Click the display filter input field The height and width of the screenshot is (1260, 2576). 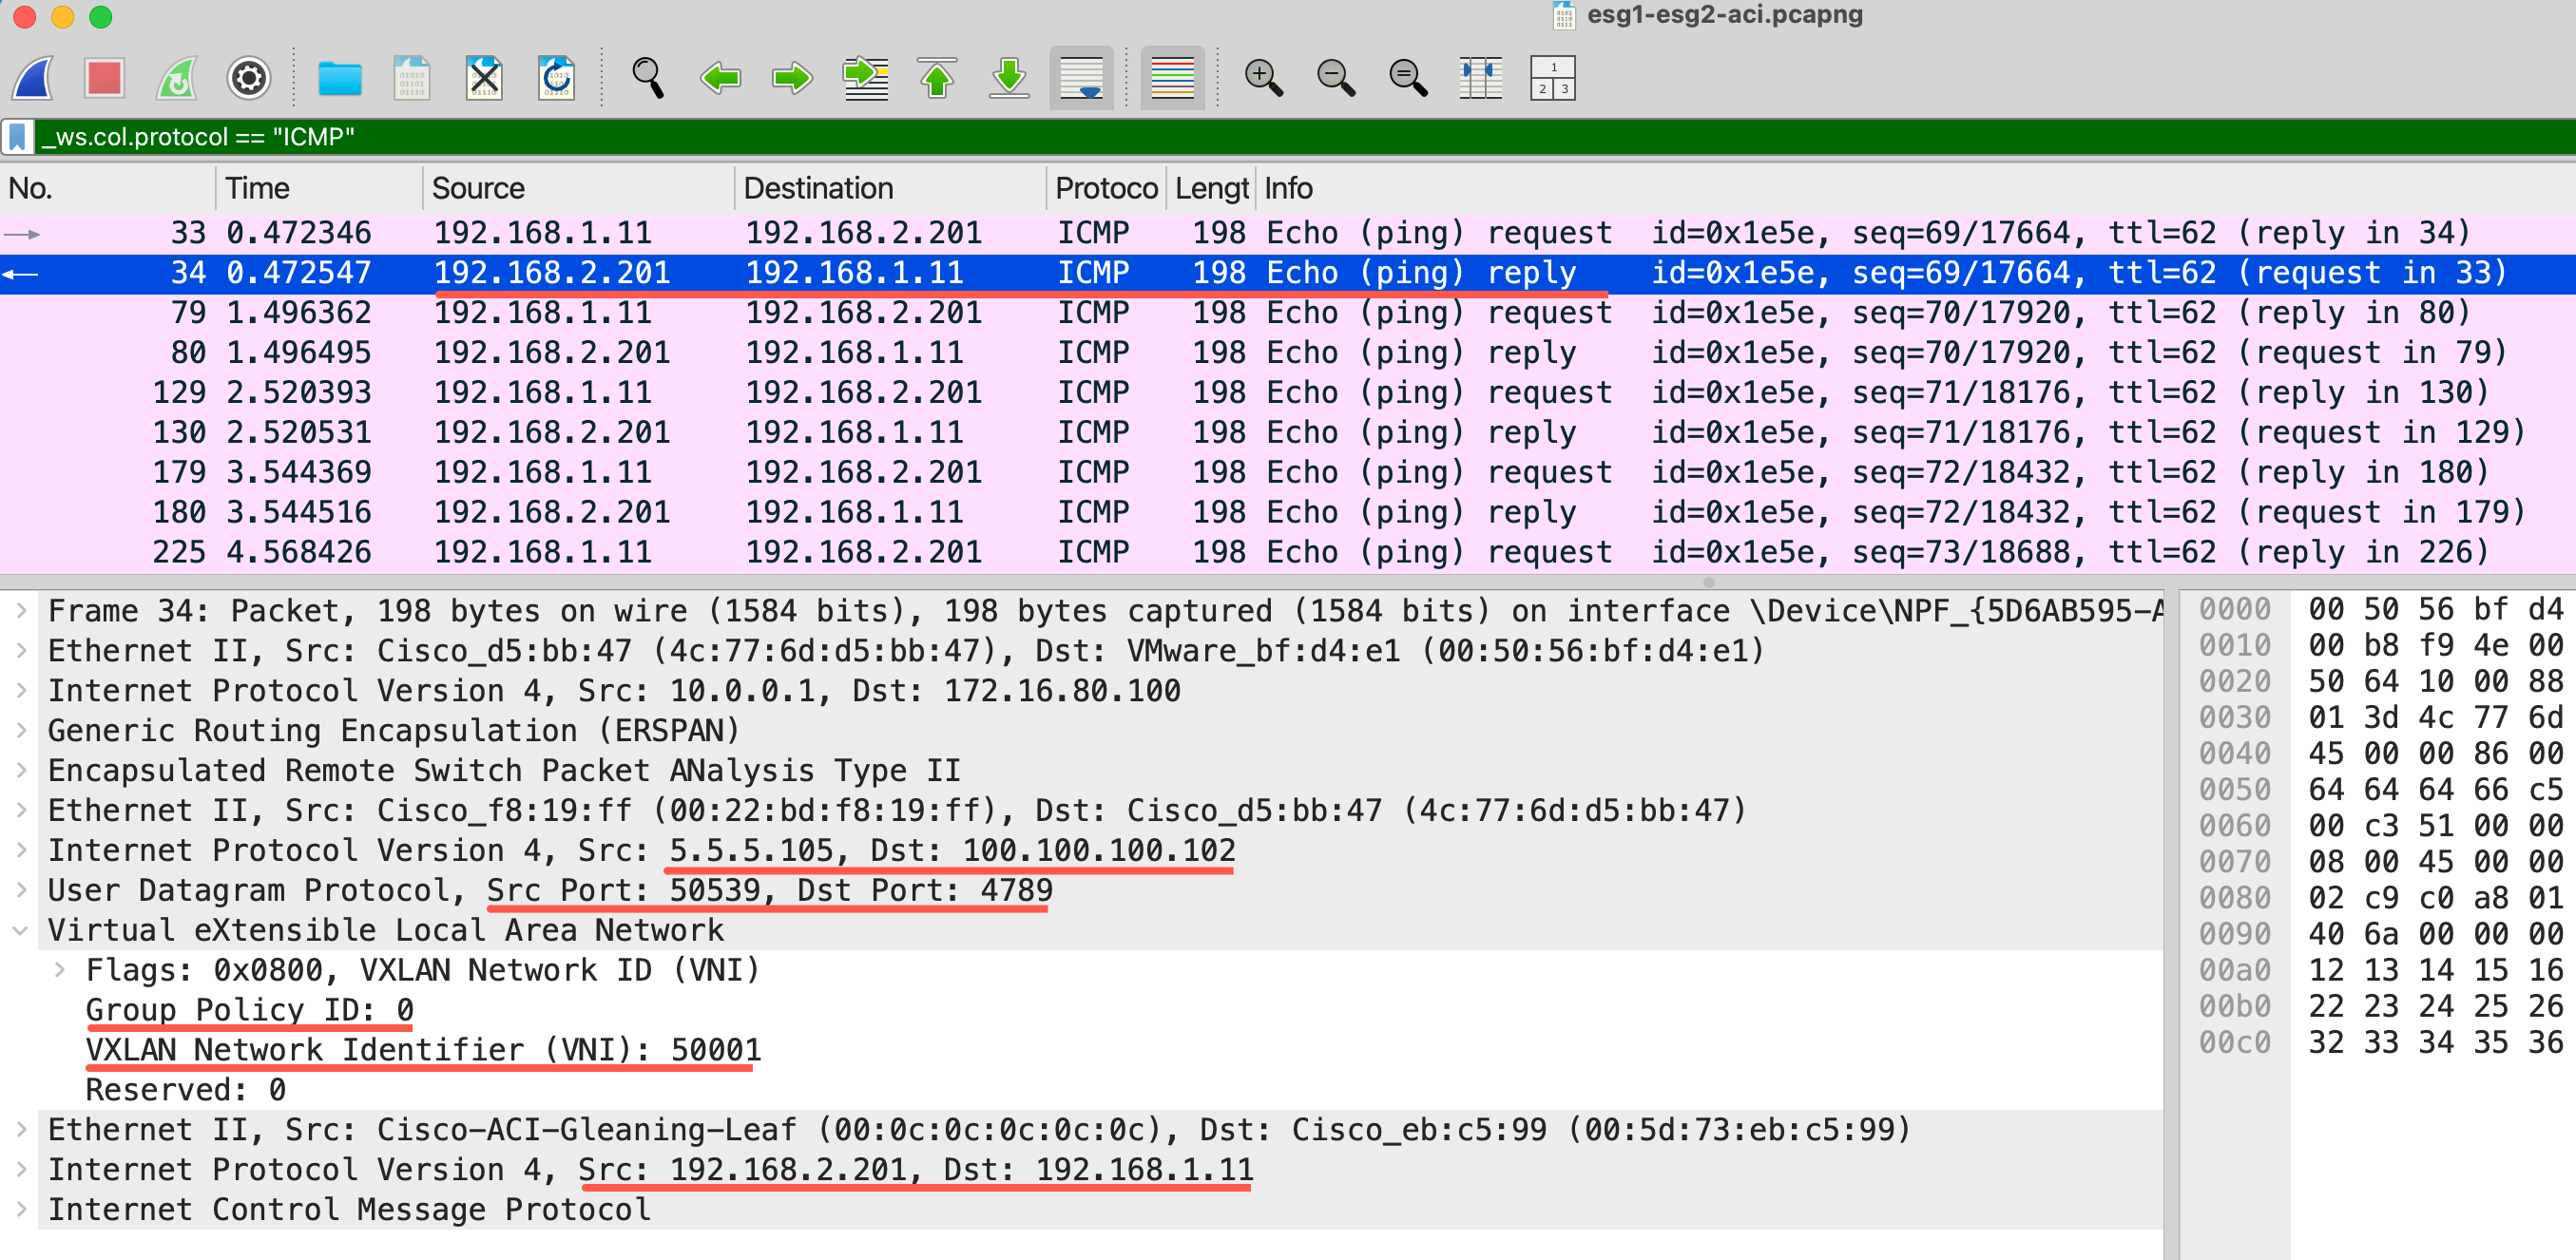[x=1305, y=137]
